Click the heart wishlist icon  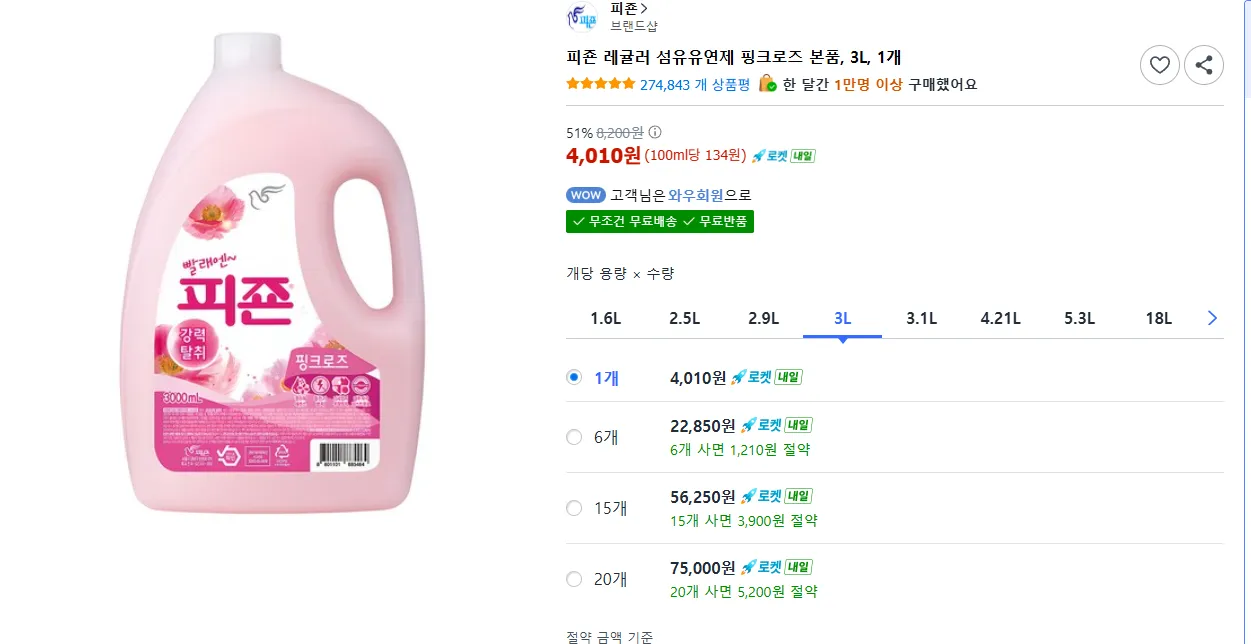click(x=1159, y=66)
